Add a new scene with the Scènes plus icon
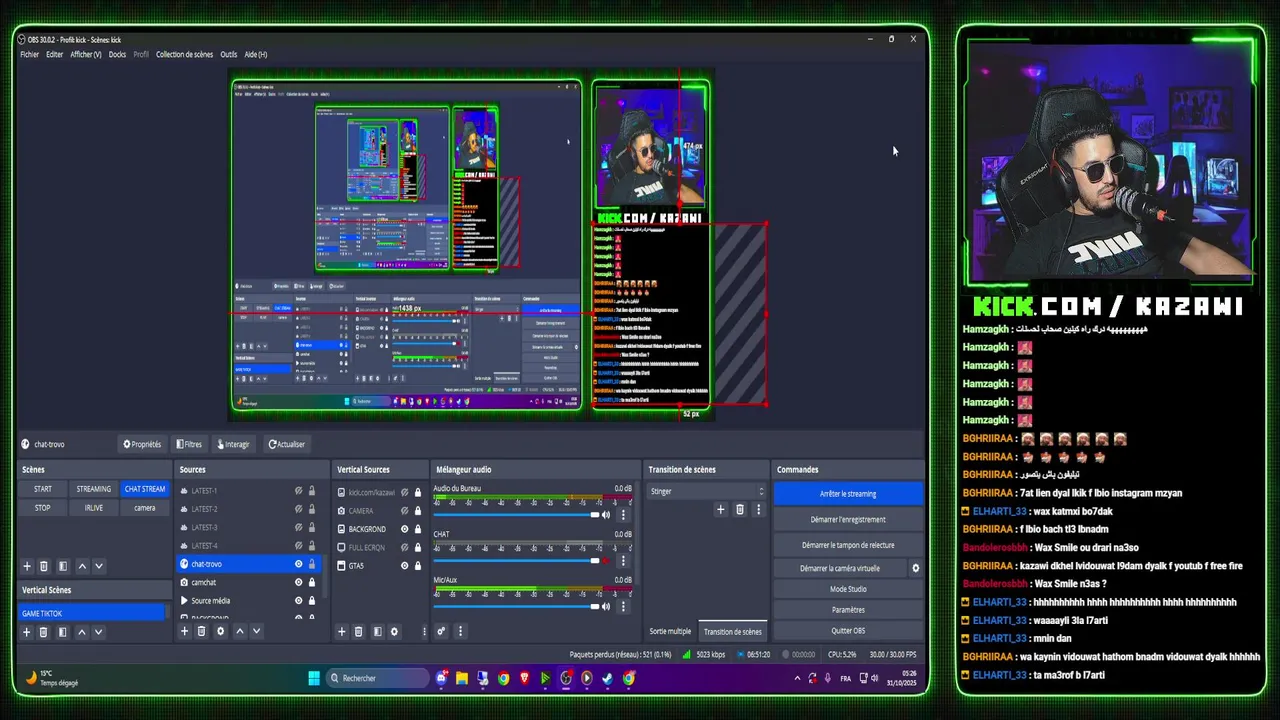The image size is (1280, 720). (27, 566)
